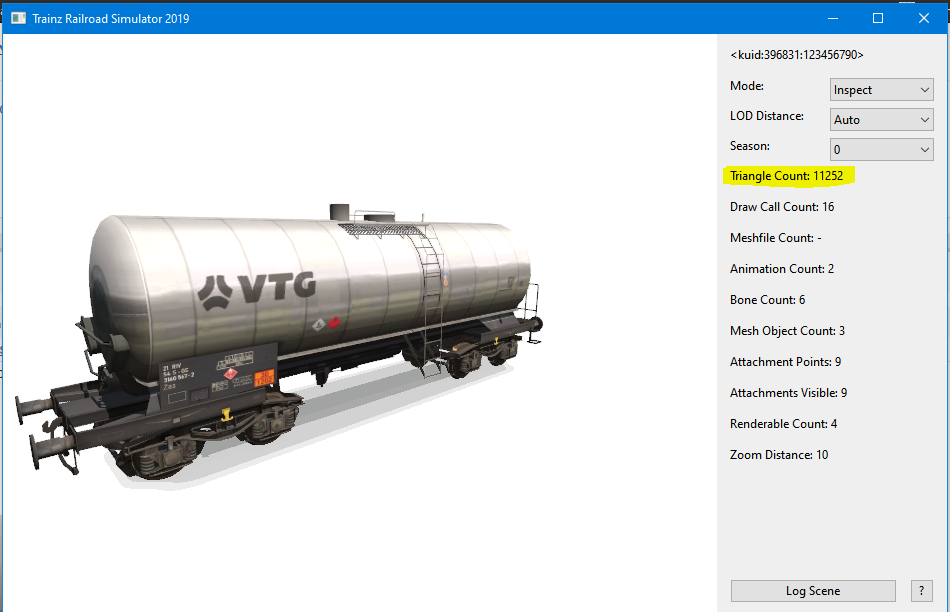Click the Trainz app icon in title bar
Viewport: 950px width, 612px height.
[18, 18]
